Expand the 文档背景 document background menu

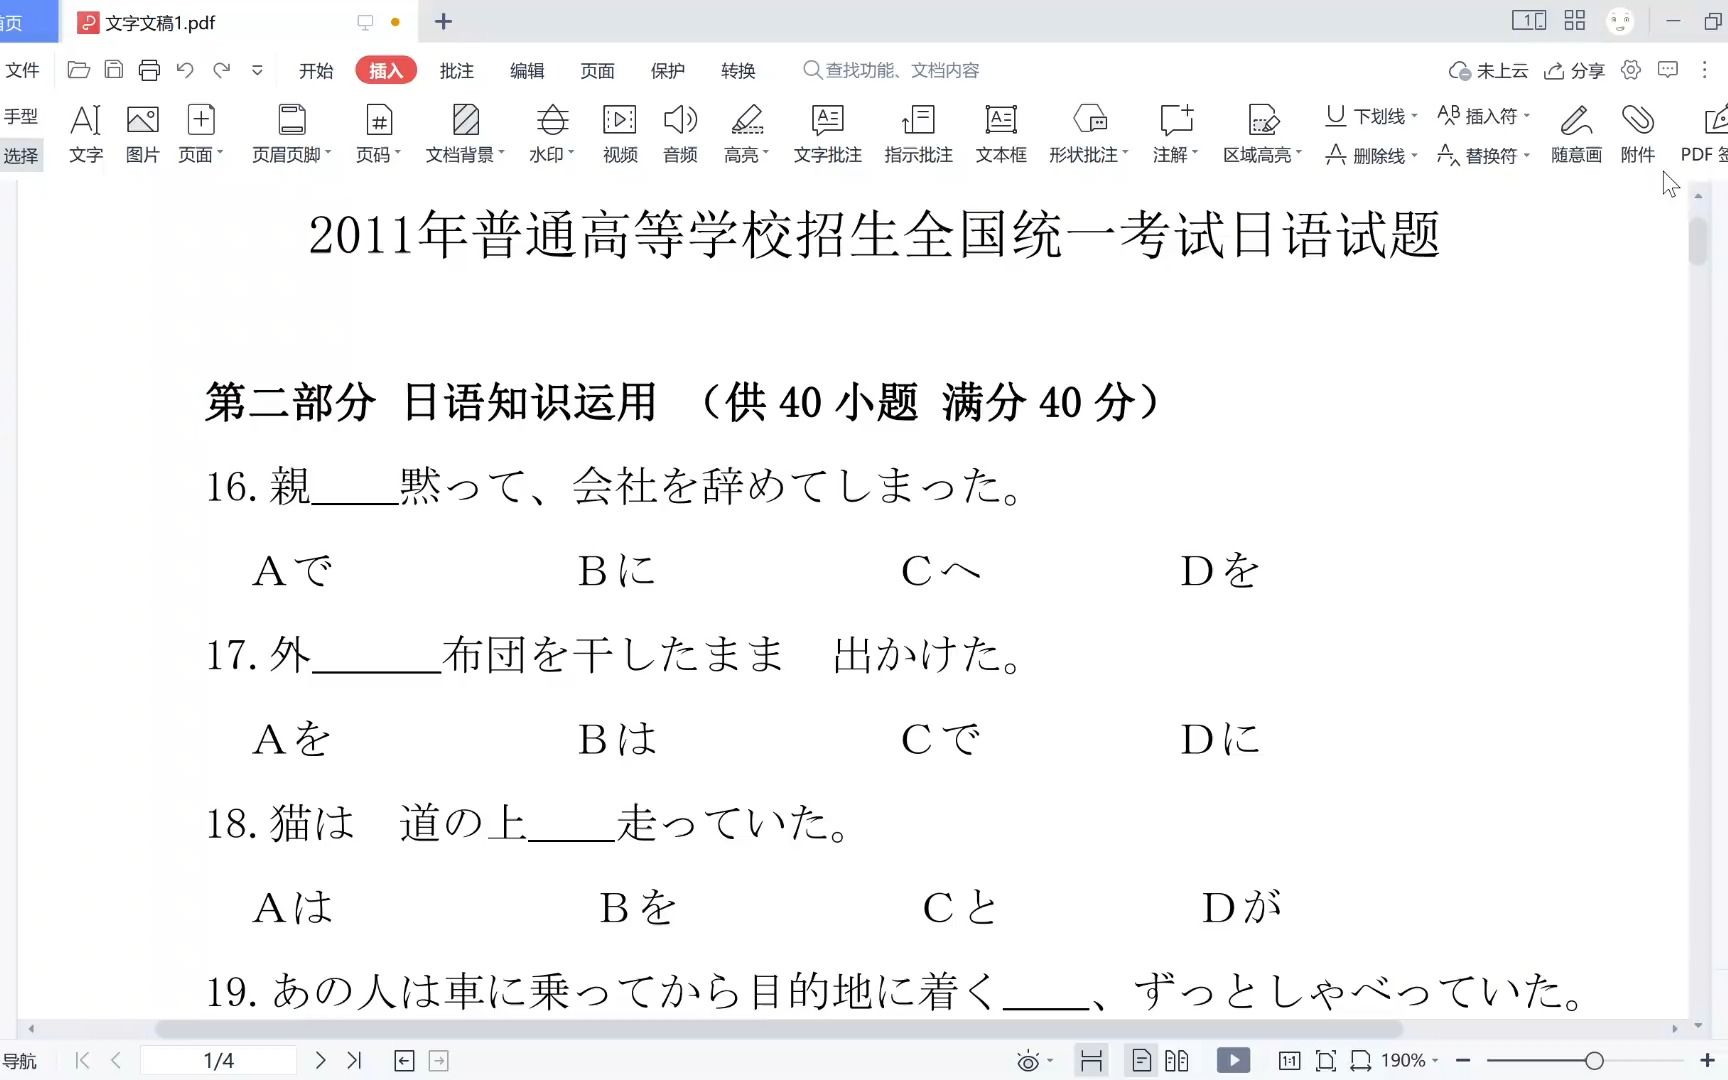tap(466, 134)
